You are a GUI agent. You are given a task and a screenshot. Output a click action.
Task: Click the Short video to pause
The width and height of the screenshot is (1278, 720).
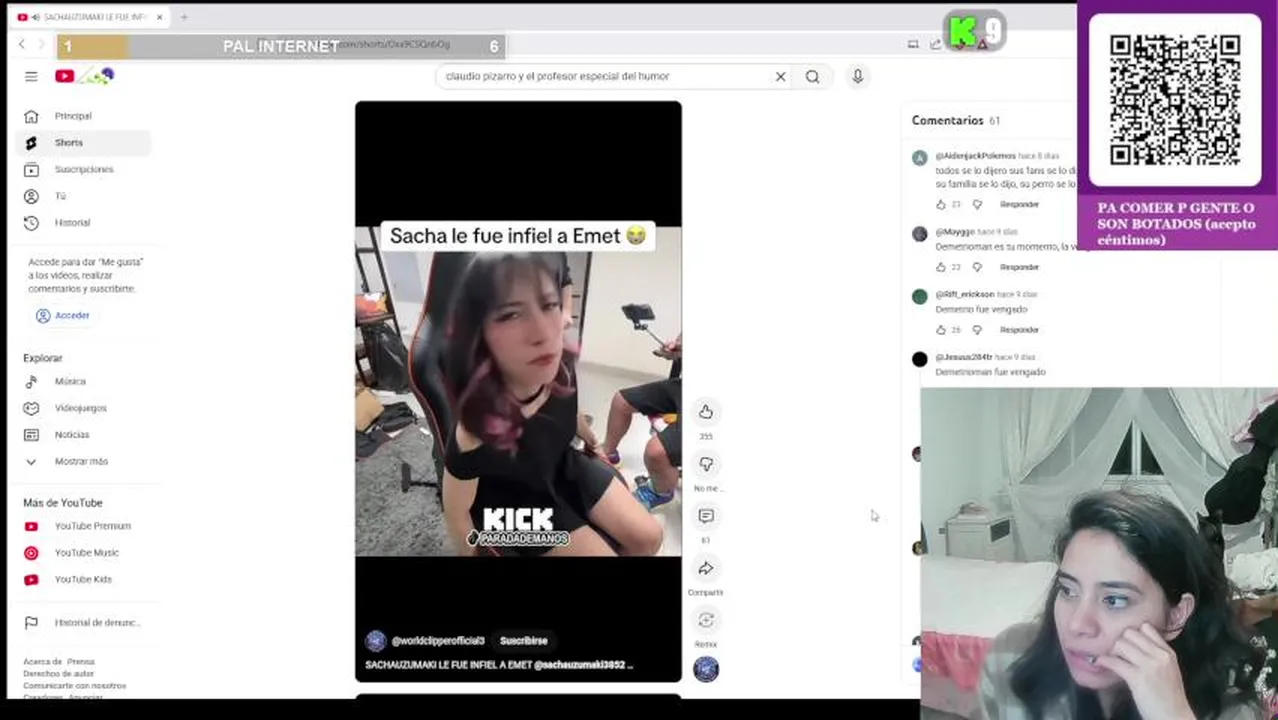coord(518,391)
